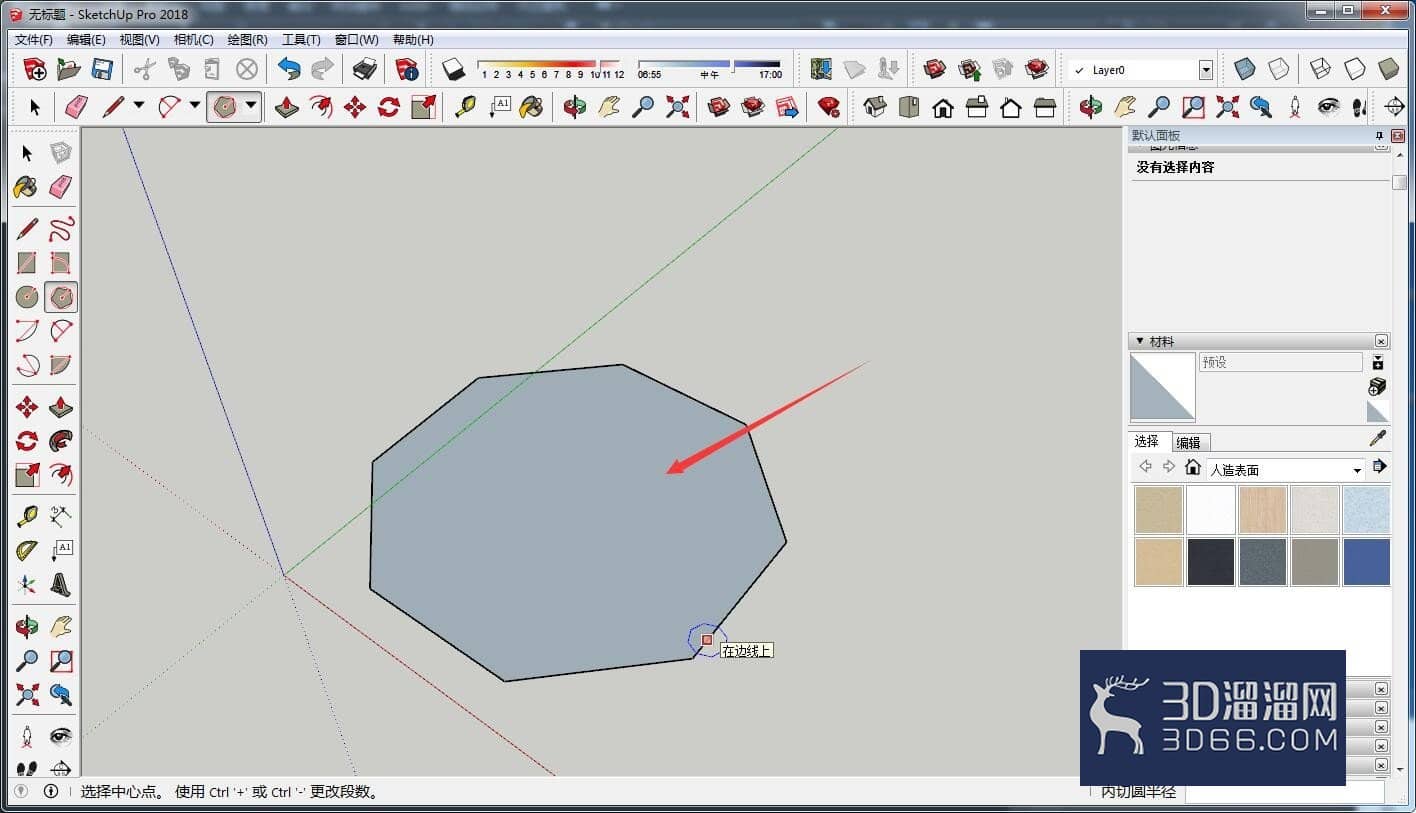Open the 绘图(R) menu
Screen dimensions: 1416x813
coord(247,40)
